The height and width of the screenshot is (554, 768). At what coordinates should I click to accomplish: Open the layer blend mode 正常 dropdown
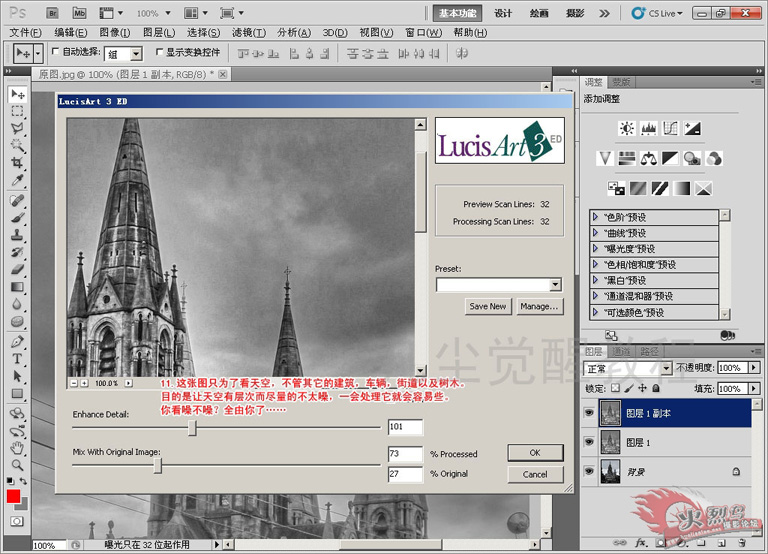click(666, 368)
